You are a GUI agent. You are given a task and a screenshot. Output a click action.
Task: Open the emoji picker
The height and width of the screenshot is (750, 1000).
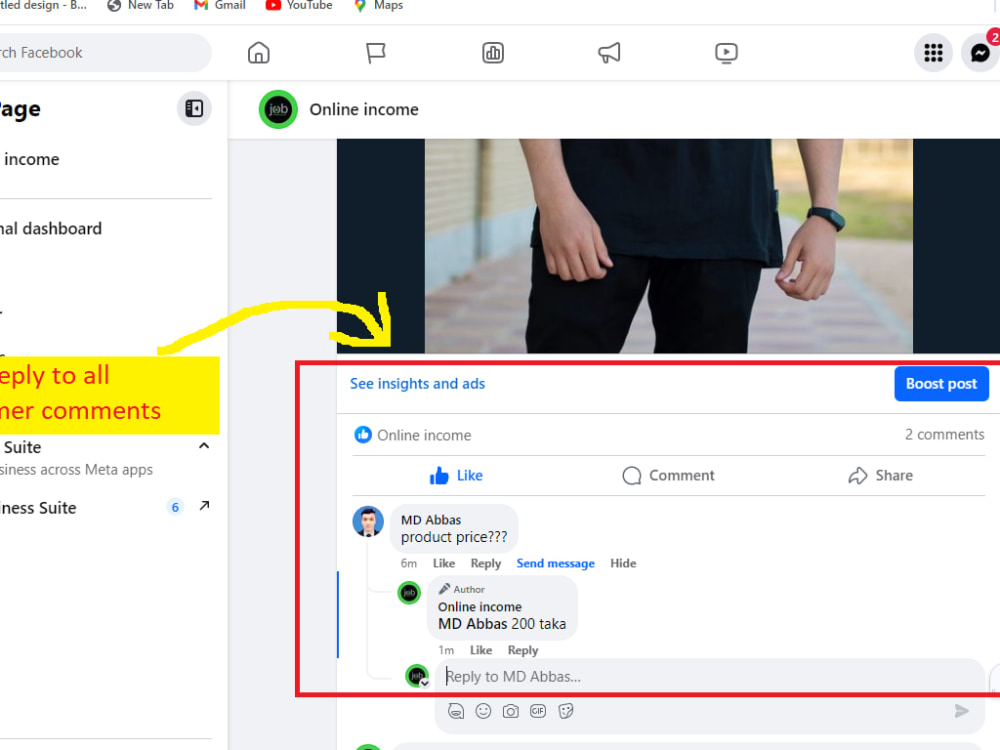click(x=483, y=711)
